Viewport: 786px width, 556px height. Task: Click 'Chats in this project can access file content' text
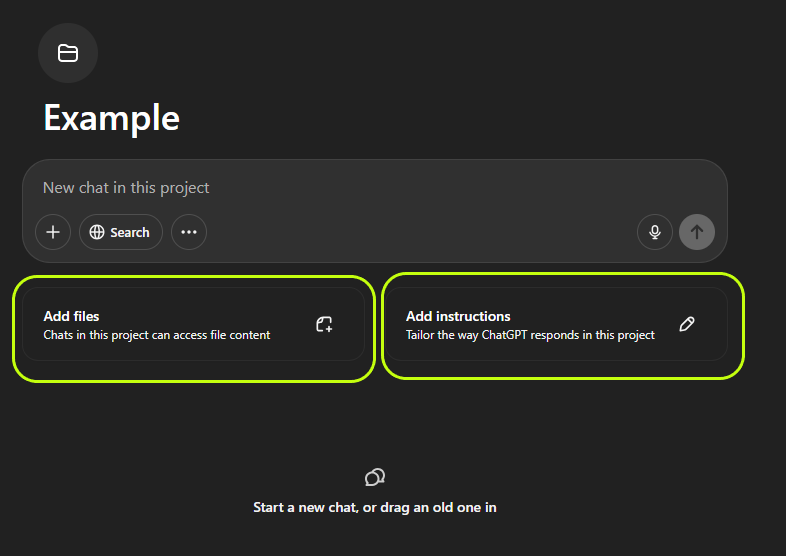(x=157, y=335)
